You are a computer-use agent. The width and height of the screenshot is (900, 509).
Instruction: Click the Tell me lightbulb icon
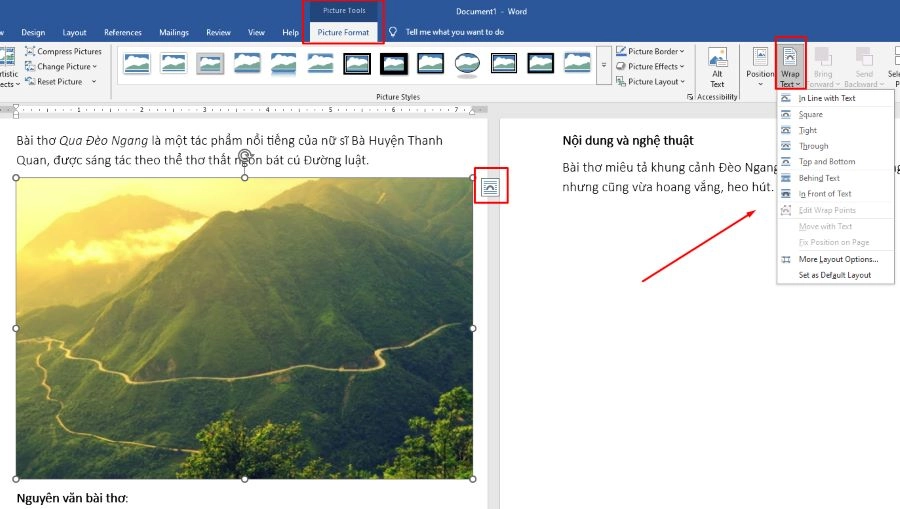[x=393, y=32]
